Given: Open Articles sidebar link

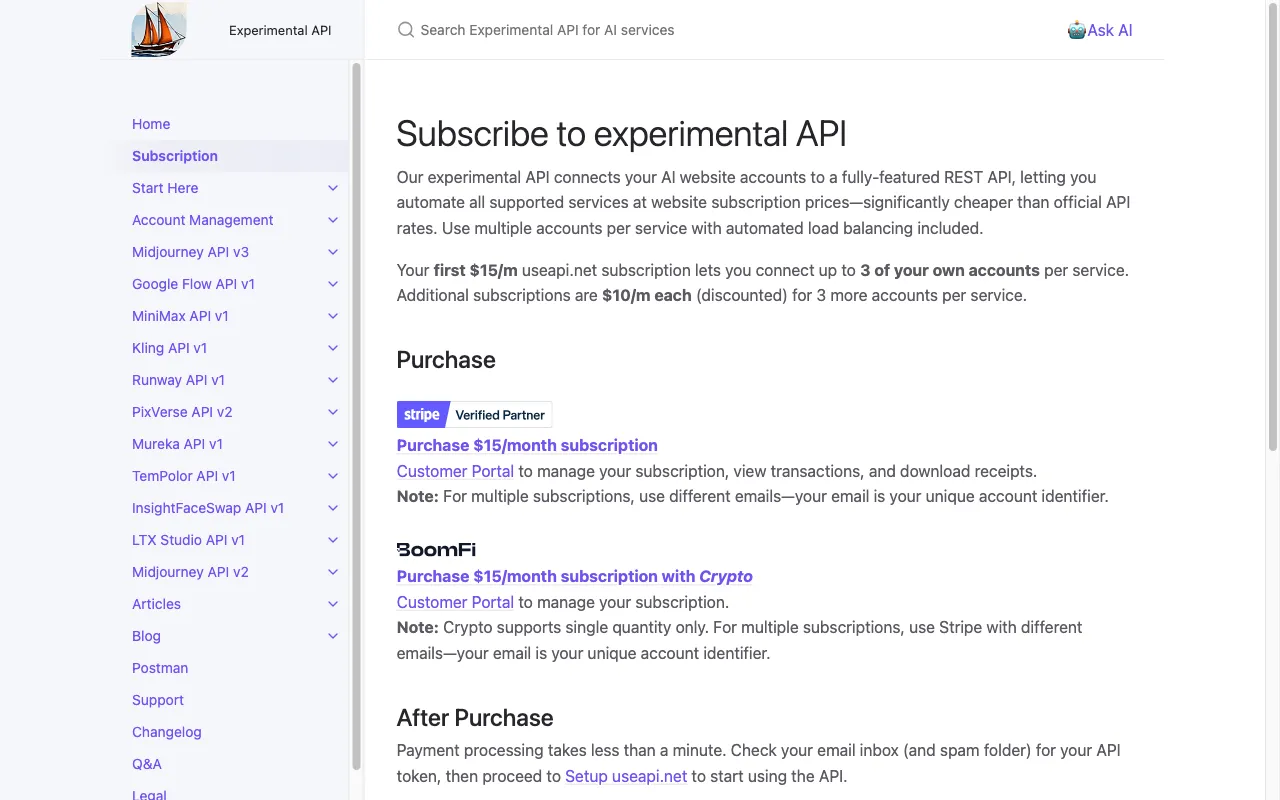Looking at the screenshot, I should (x=156, y=604).
